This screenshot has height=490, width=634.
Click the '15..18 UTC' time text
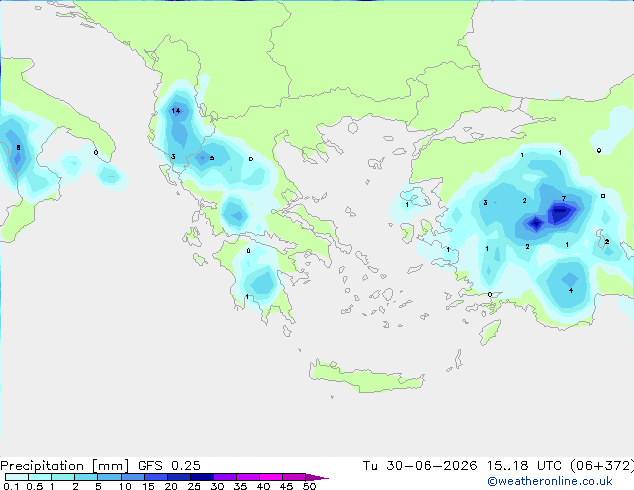tap(524, 466)
